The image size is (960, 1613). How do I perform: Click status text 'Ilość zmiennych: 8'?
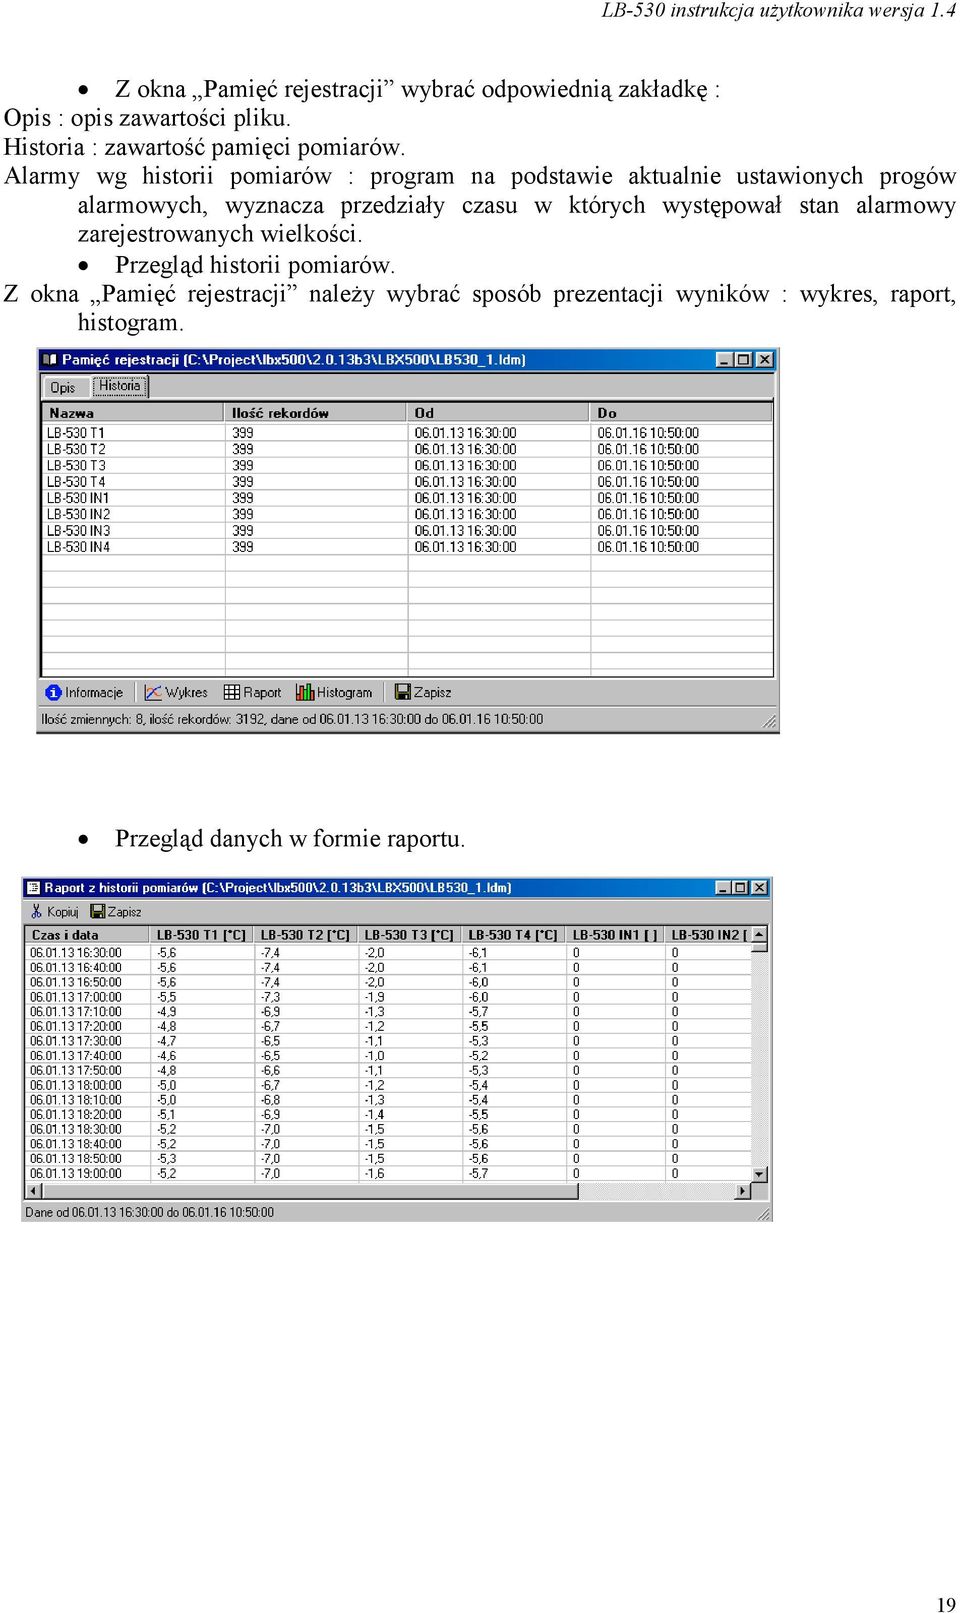click(x=93, y=719)
